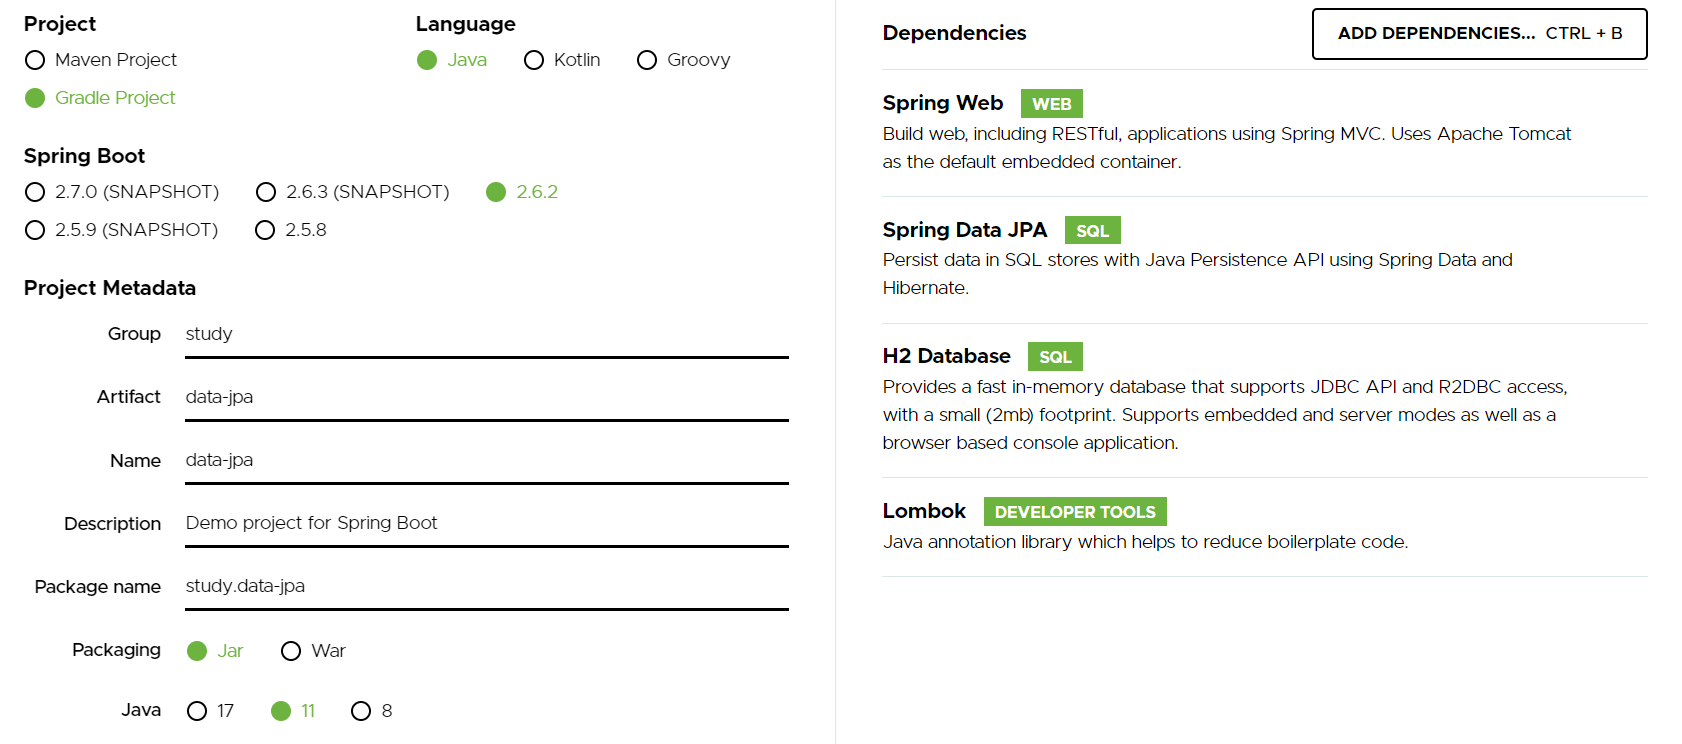
Task: Select Spring Boot version 2.5.8
Action: click(291, 230)
